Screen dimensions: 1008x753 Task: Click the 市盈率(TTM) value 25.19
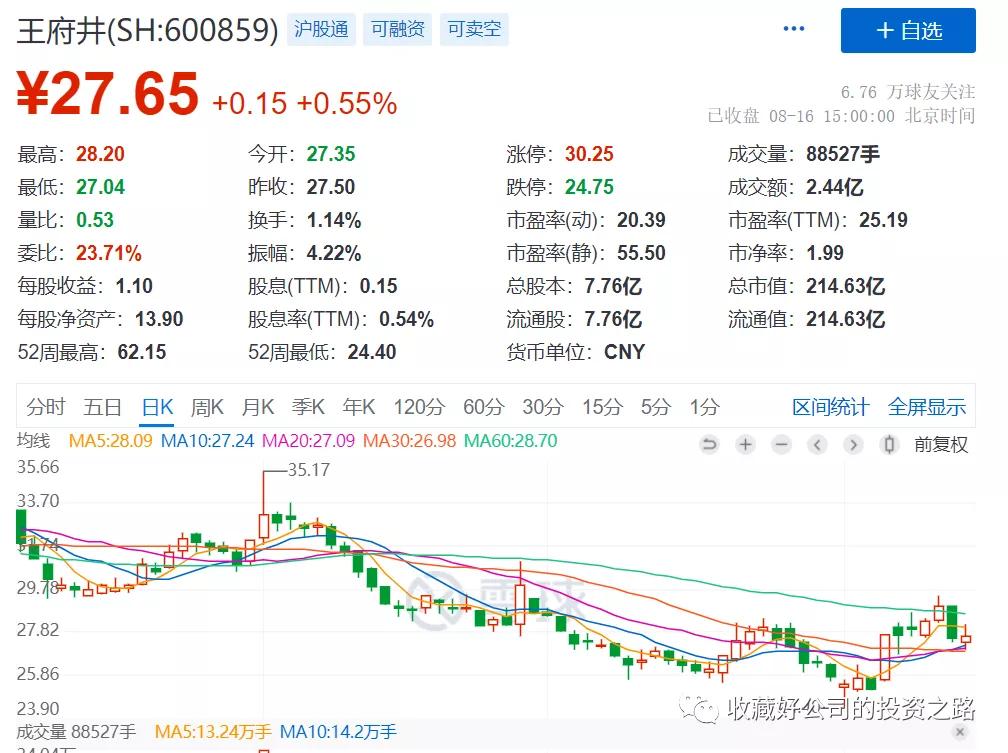[x=883, y=221]
